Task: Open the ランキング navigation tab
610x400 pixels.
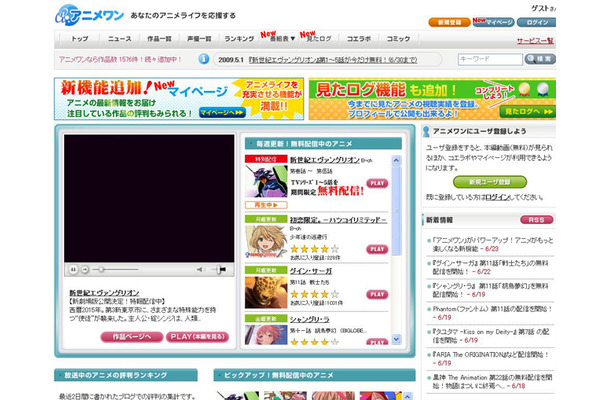Action: 239,39
